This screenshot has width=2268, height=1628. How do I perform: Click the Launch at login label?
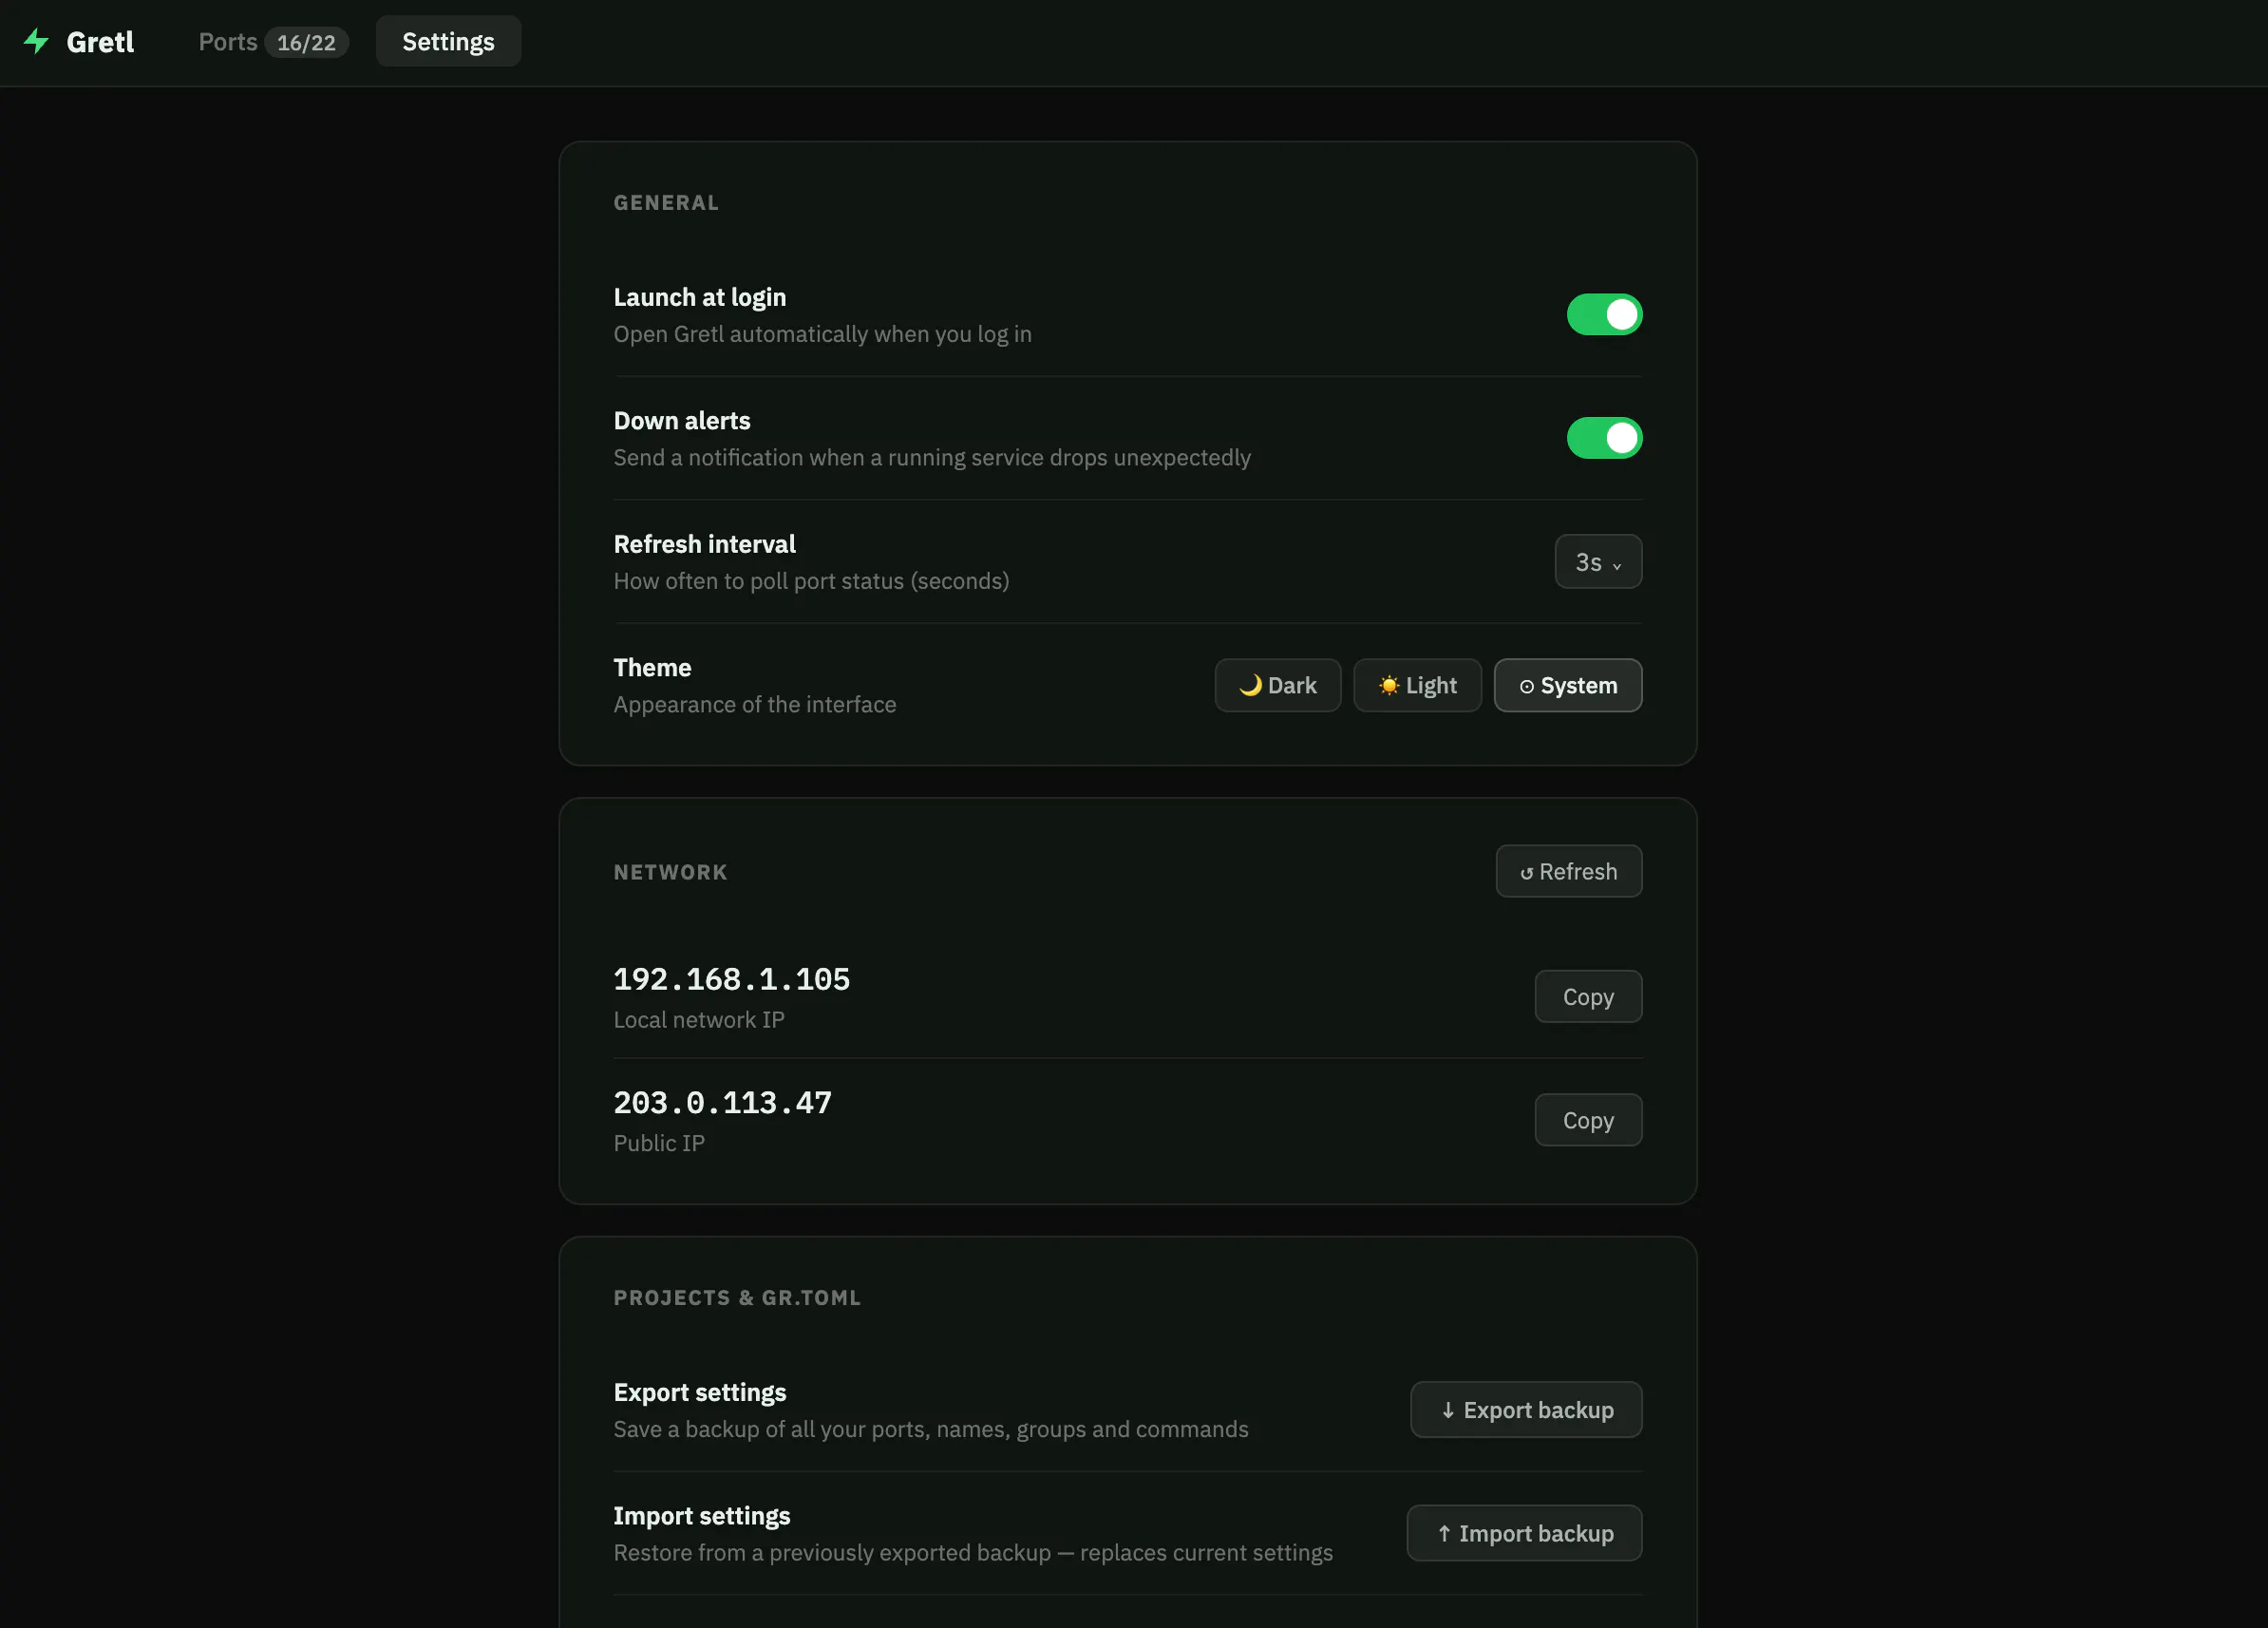[700, 297]
